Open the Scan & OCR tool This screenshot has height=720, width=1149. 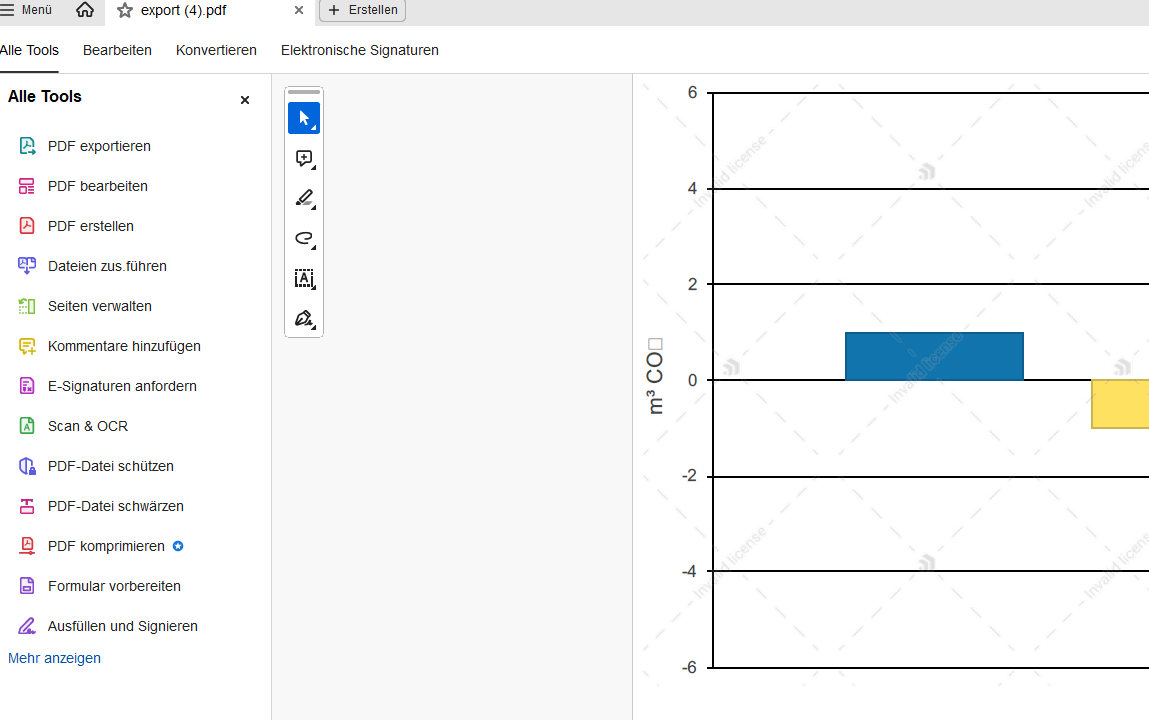coord(87,426)
